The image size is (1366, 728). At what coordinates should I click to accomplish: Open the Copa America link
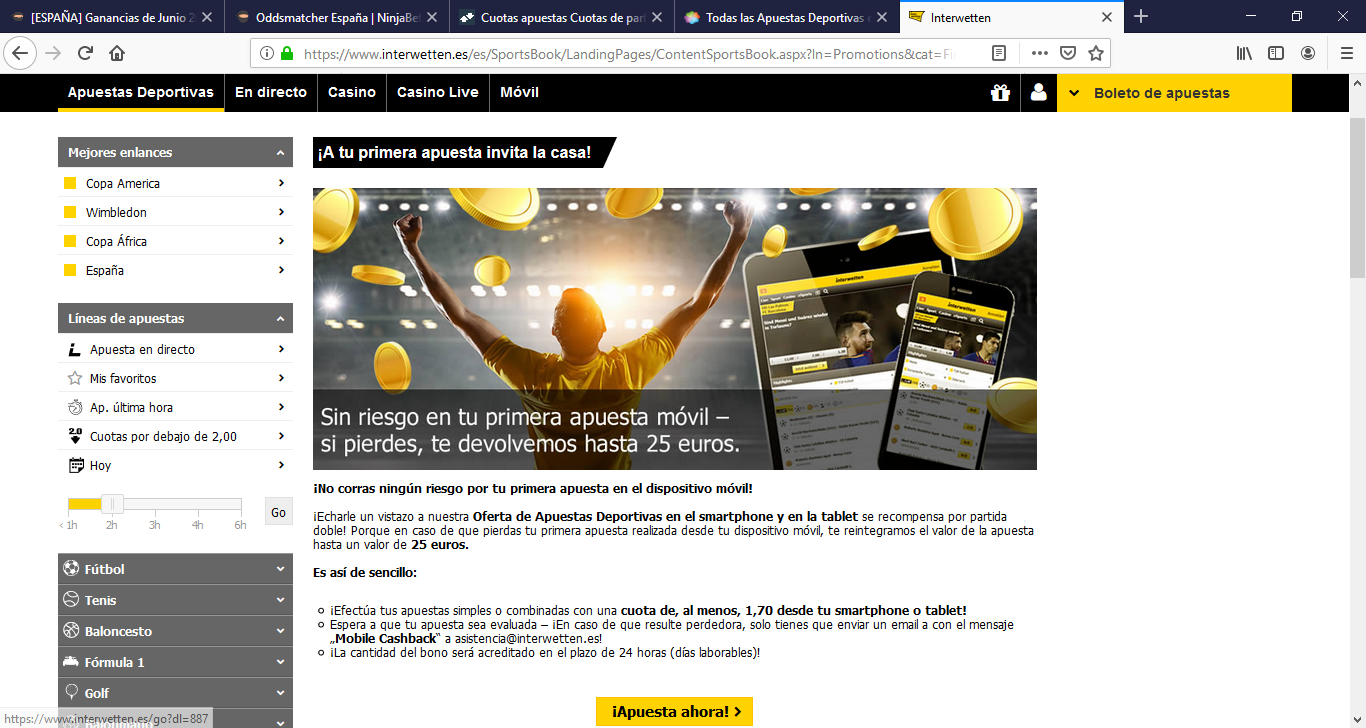pos(123,184)
